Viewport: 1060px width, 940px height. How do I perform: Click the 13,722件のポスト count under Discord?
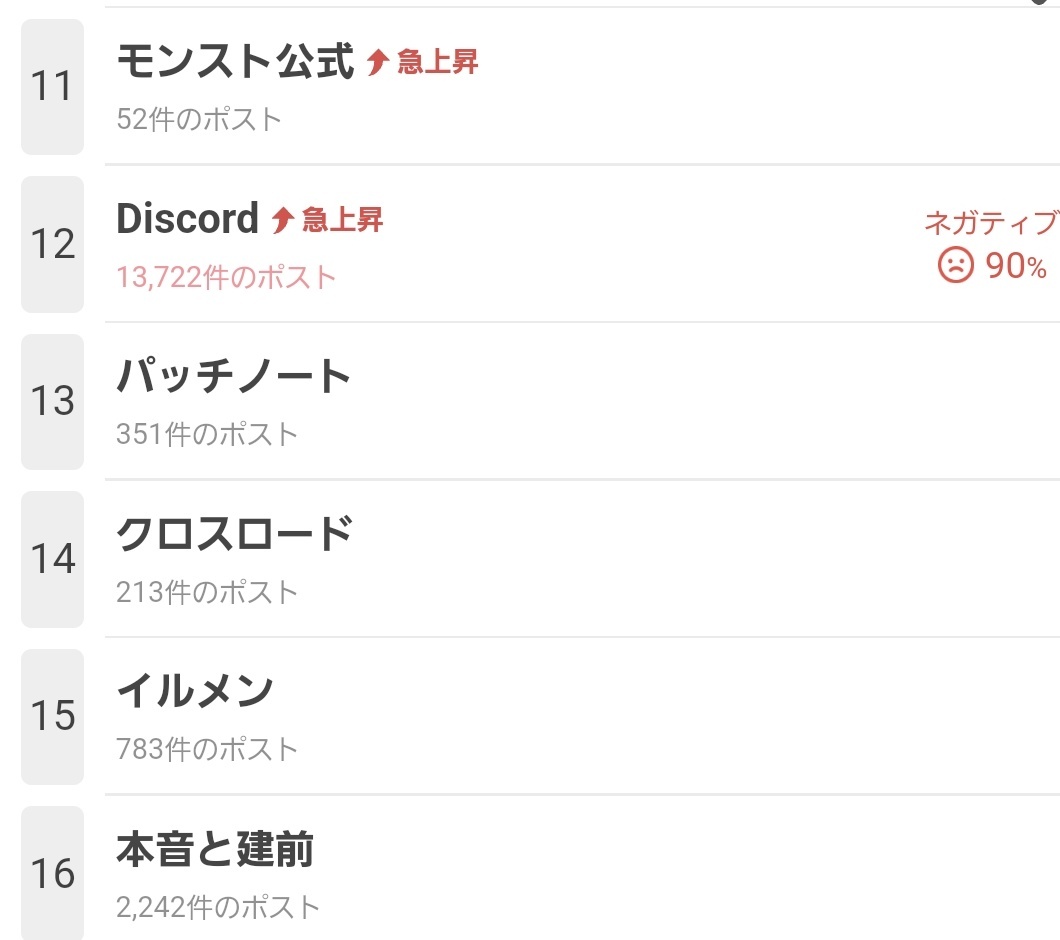point(226,277)
